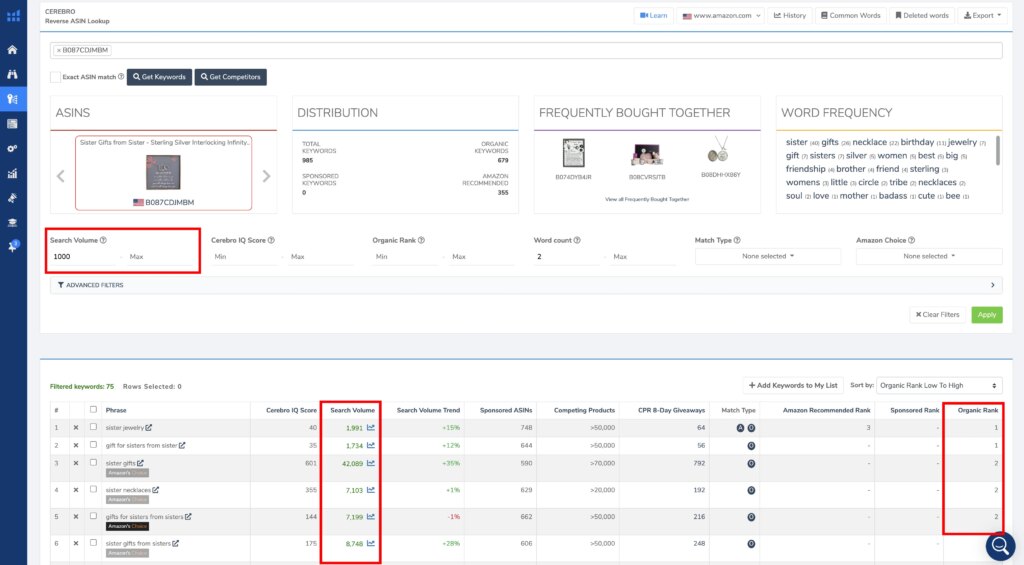Remove the sister necklaces row using X
The image size is (1024, 565).
(75, 490)
